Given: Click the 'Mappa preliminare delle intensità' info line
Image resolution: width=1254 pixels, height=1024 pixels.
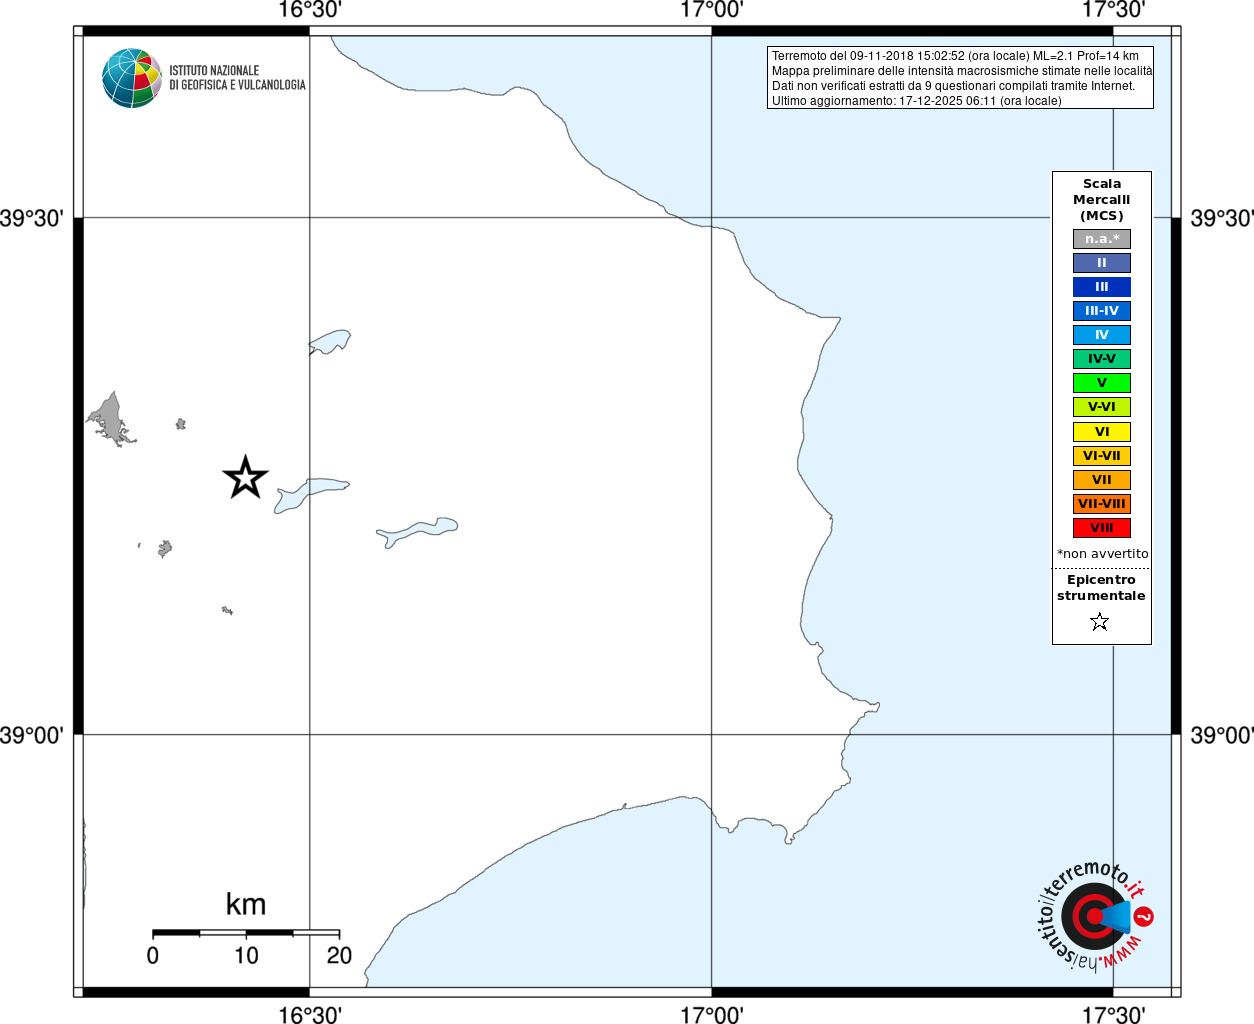Looking at the screenshot, I should [961, 71].
